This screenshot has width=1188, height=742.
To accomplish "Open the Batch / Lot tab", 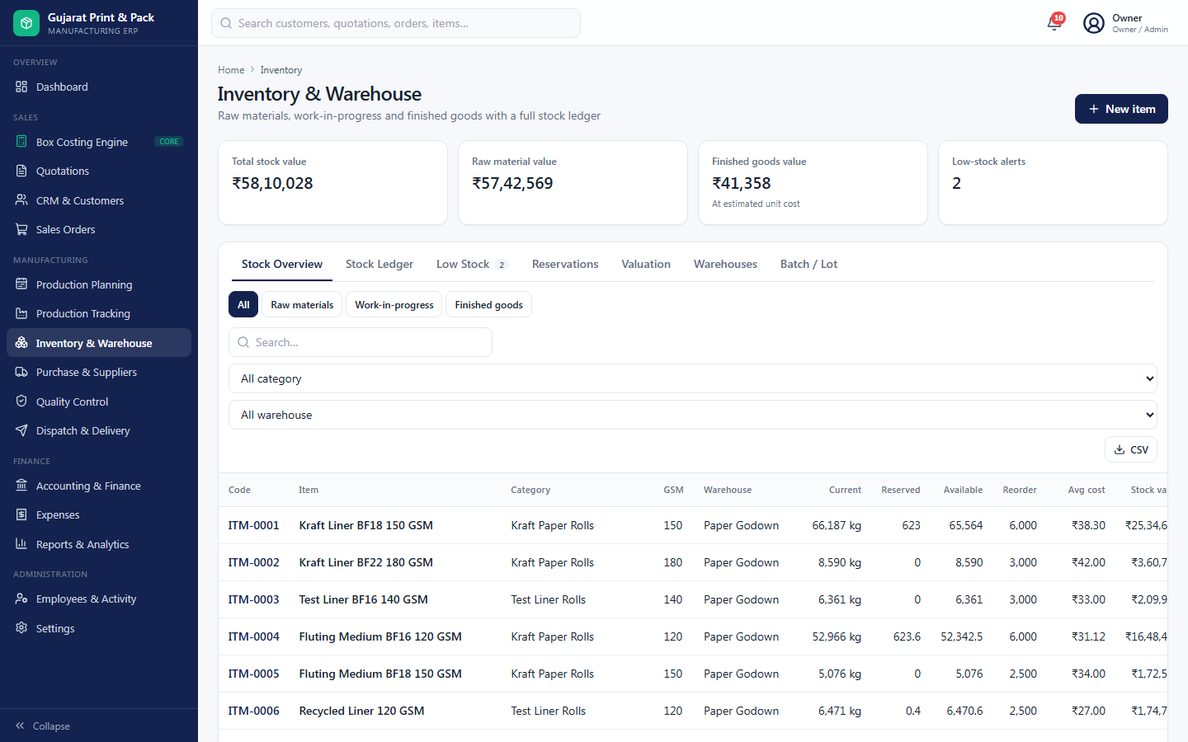I will point(808,264).
